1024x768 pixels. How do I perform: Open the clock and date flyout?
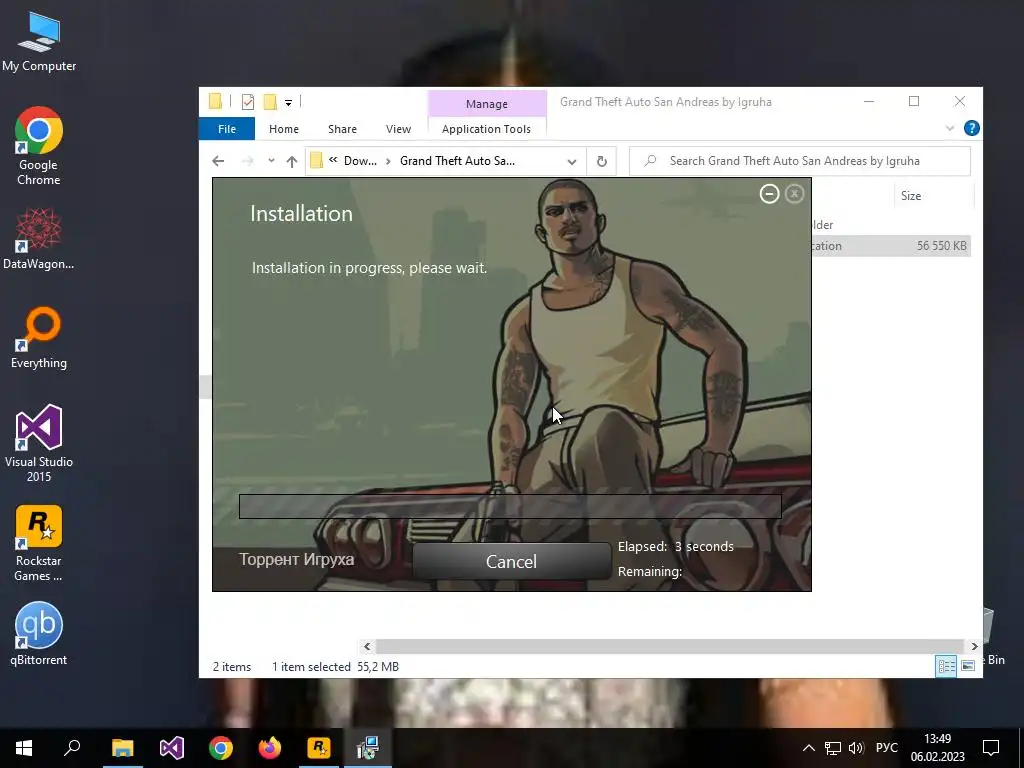[x=938, y=748]
